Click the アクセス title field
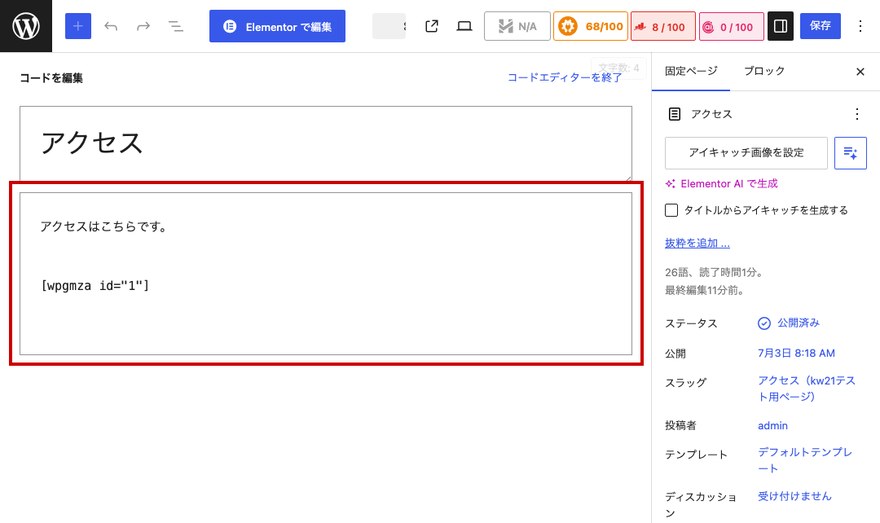The height and width of the screenshot is (523, 880). point(326,143)
